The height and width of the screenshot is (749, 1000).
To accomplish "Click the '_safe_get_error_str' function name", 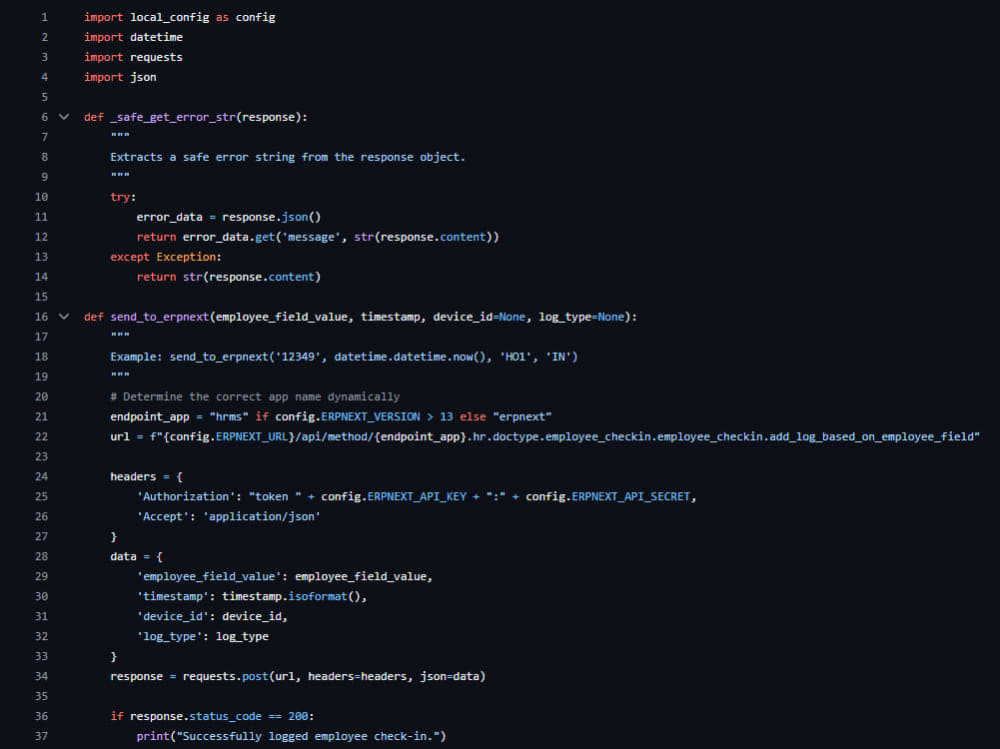I will click(173, 117).
